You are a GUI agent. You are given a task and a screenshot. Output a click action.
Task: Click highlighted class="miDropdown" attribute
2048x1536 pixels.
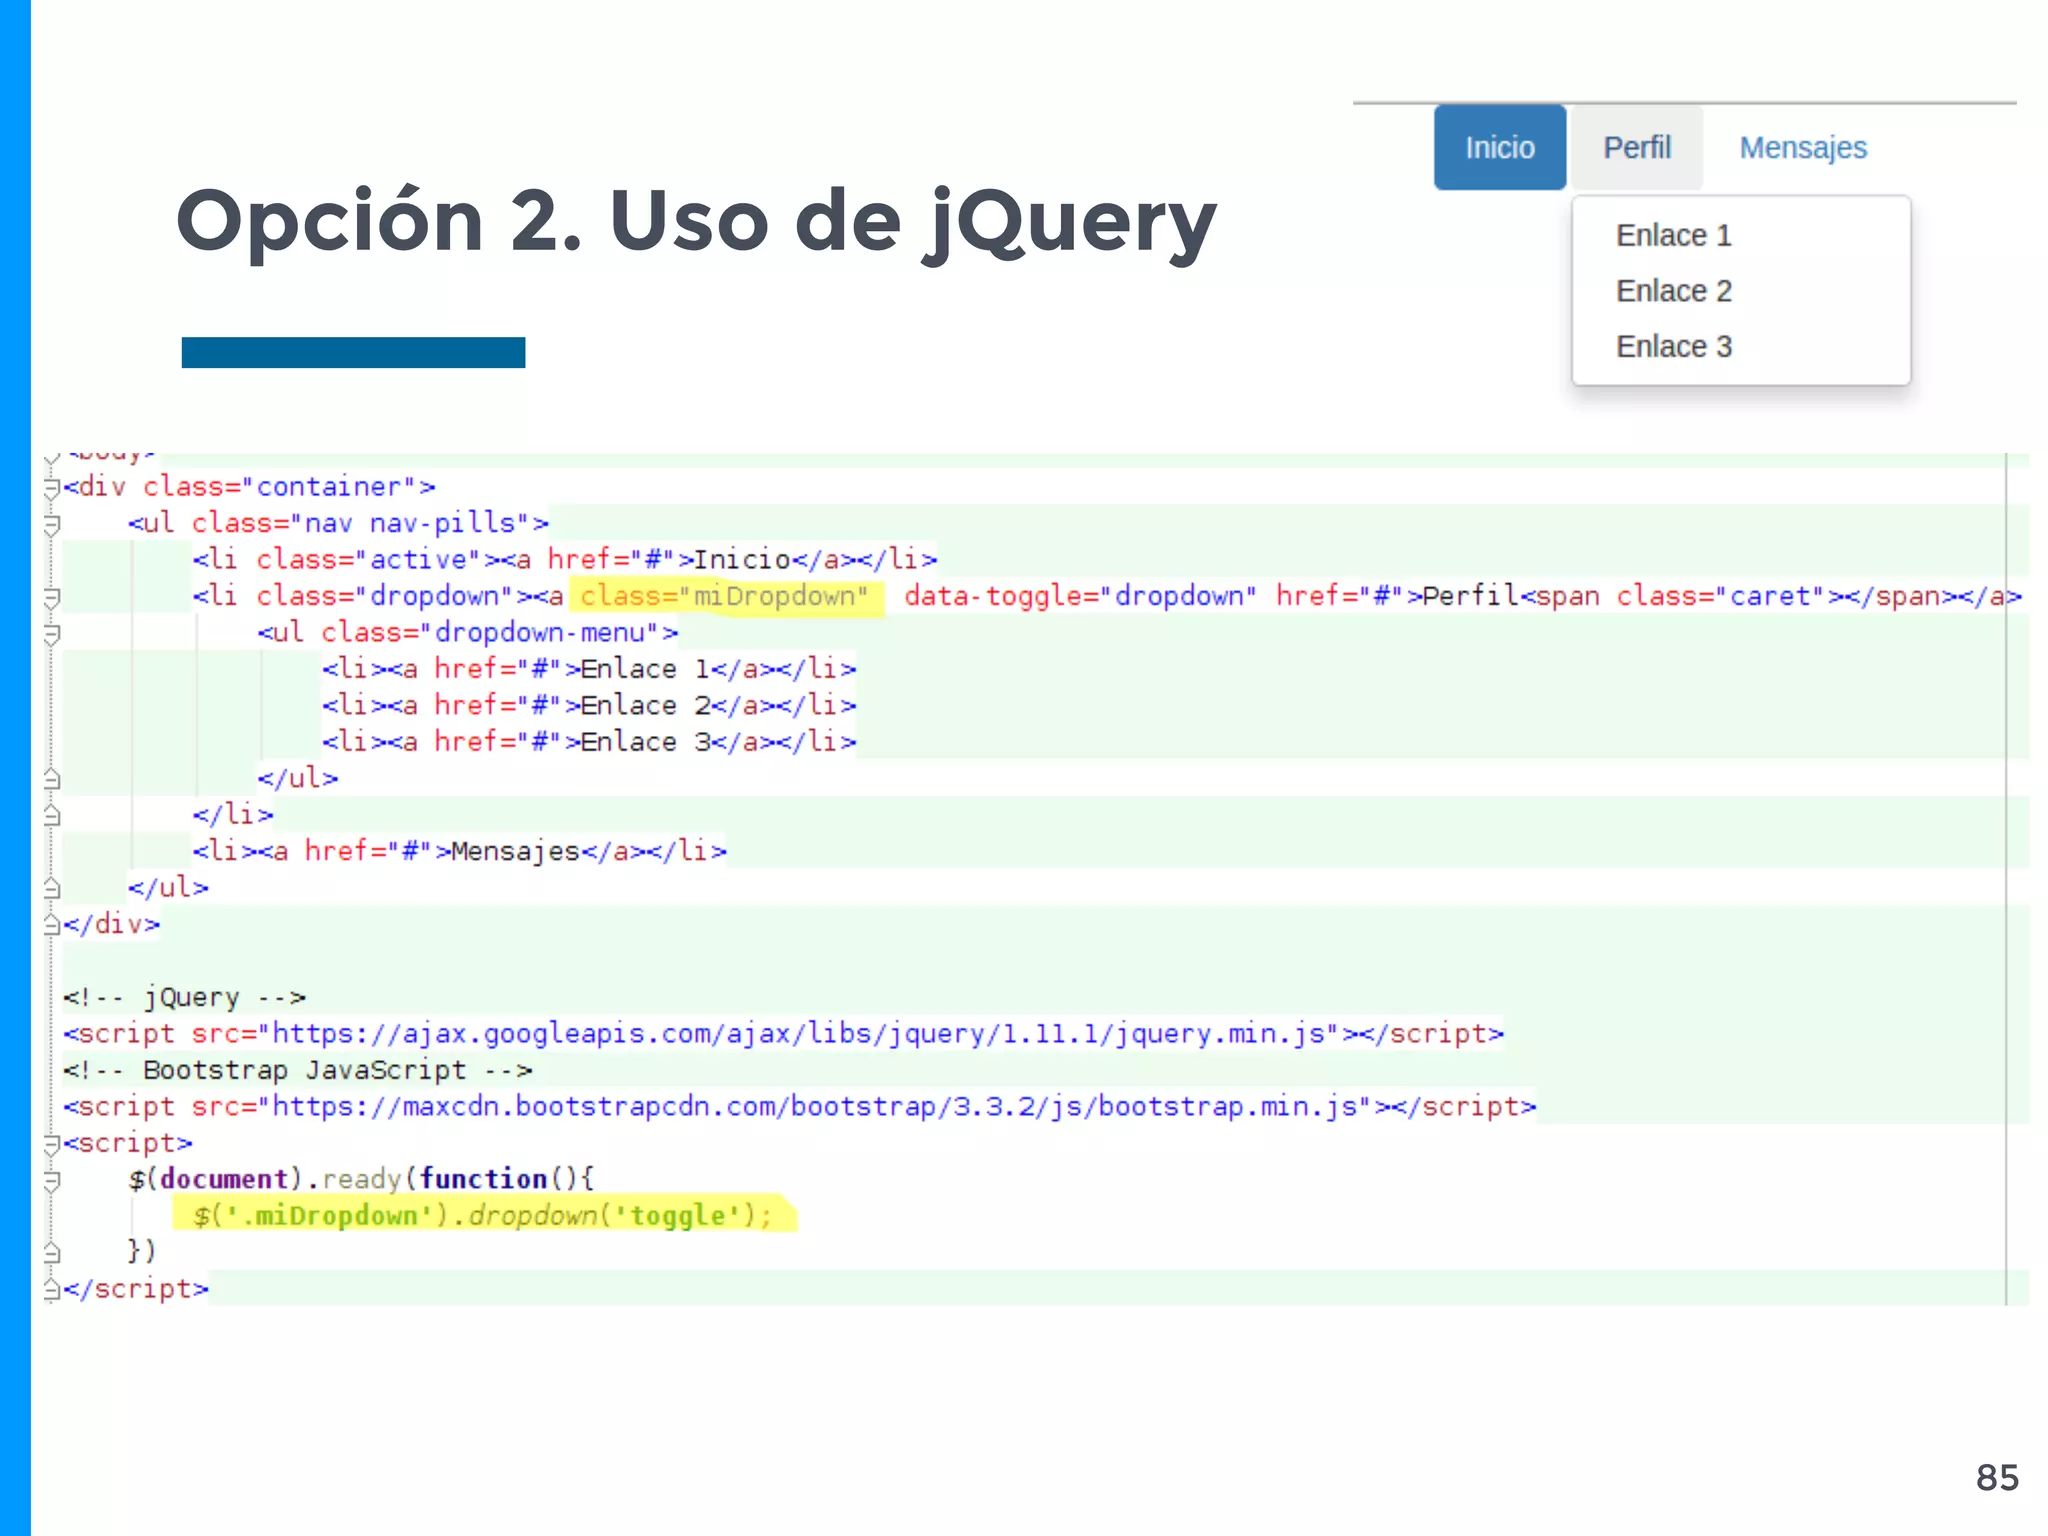pos(726,597)
